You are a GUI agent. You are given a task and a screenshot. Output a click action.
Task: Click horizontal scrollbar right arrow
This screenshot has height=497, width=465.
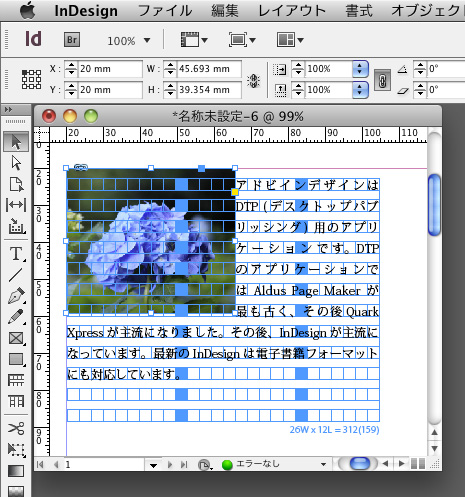(402, 463)
